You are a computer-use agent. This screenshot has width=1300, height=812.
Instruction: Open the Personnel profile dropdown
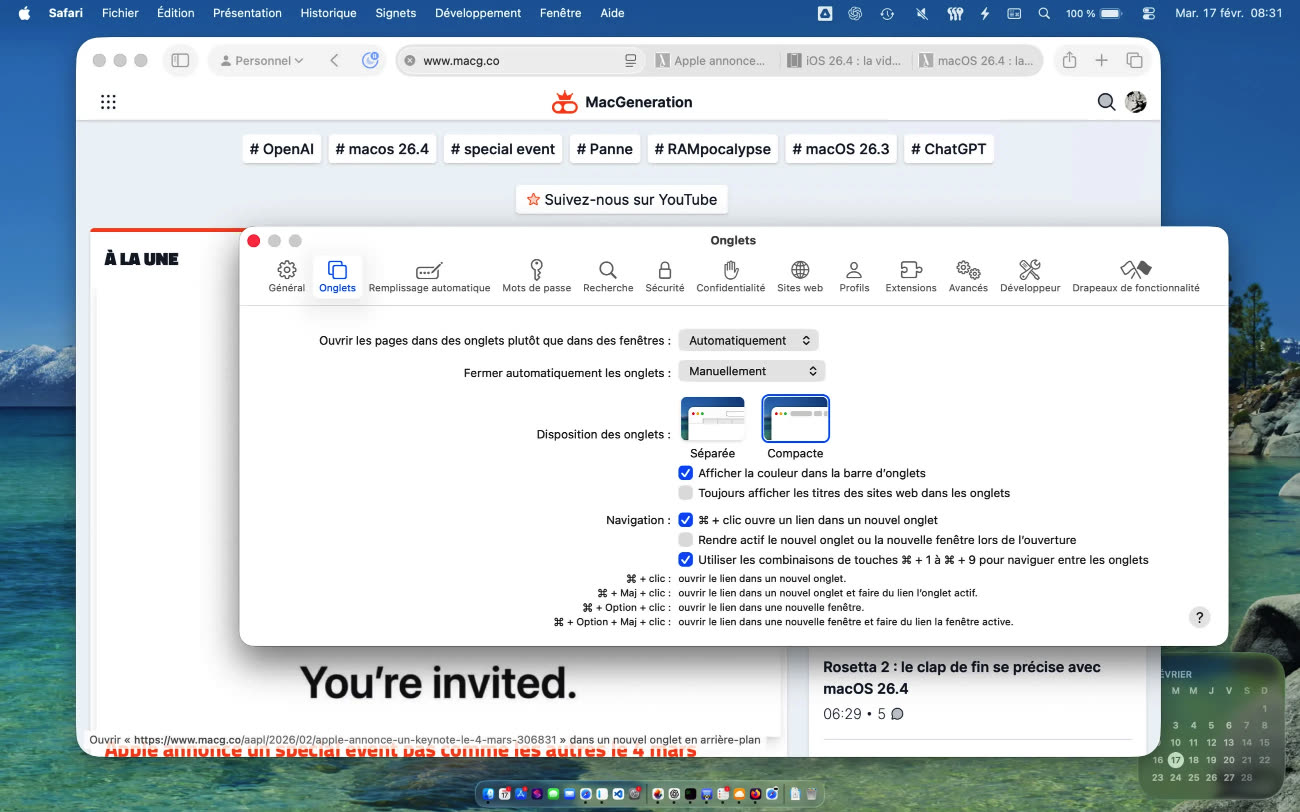tap(262, 61)
